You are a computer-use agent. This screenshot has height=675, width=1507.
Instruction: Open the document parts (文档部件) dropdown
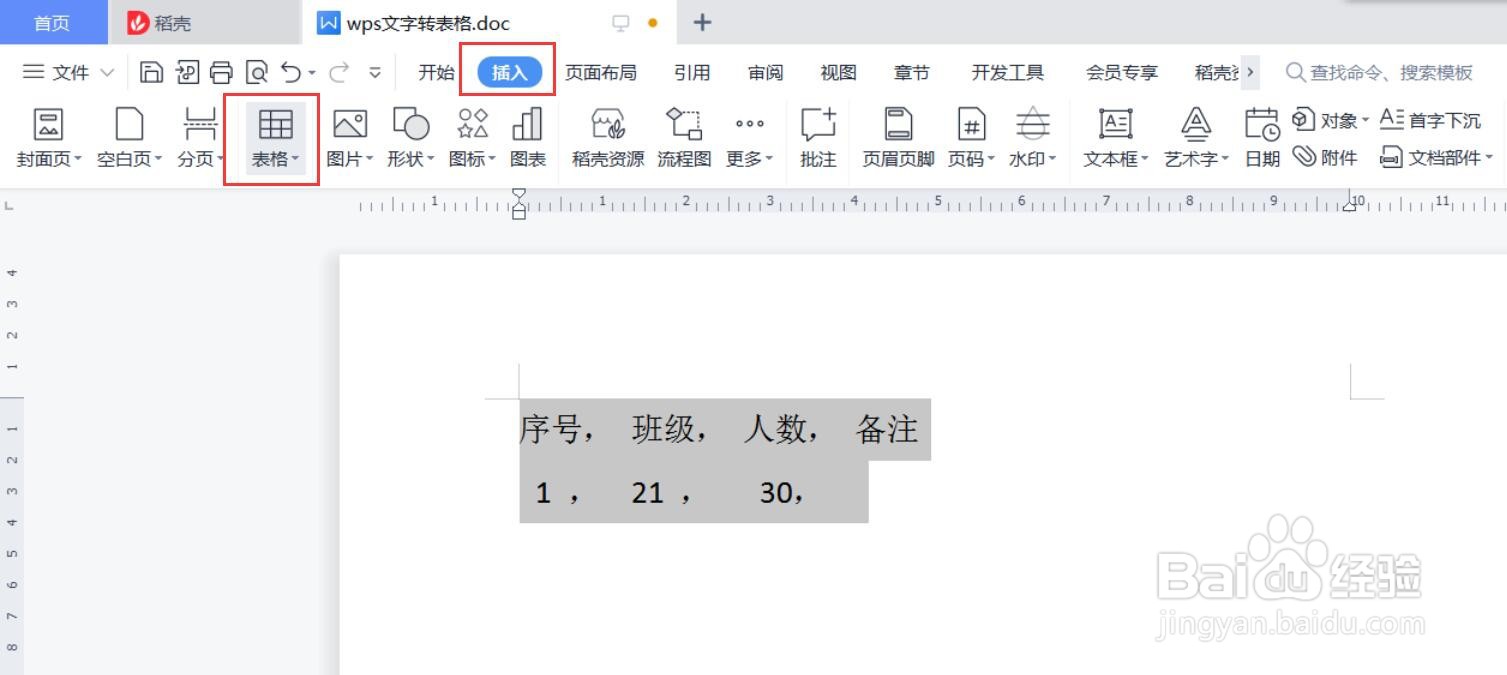point(1436,157)
